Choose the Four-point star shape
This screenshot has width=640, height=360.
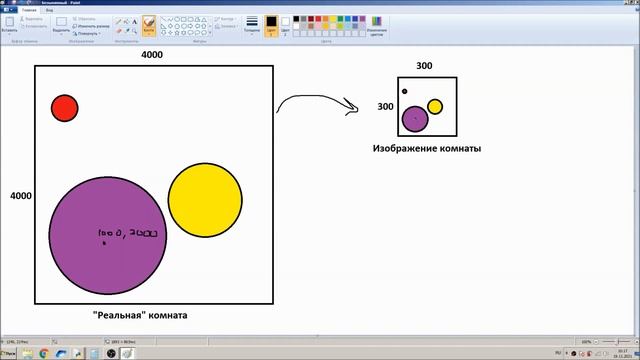[170, 33]
